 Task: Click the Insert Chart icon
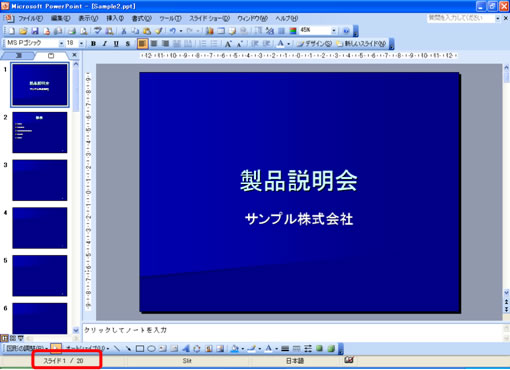pos(210,31)
